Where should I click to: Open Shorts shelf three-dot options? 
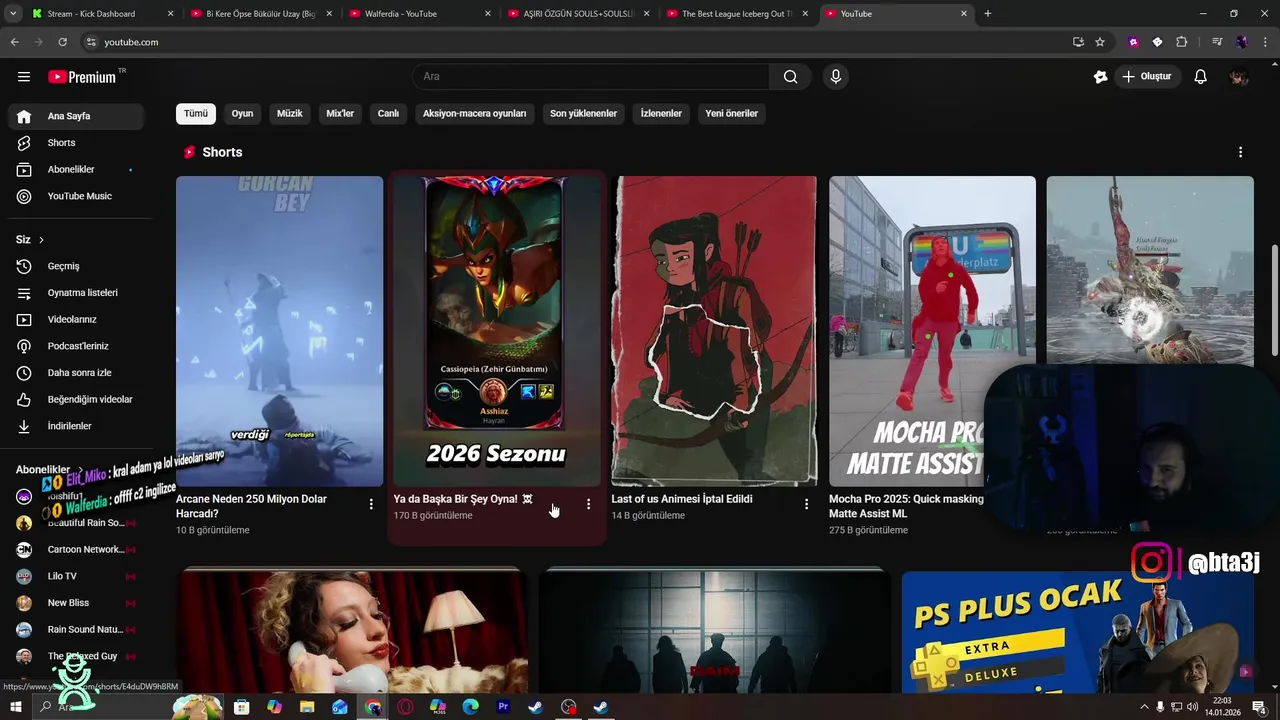coord(1240,152)
